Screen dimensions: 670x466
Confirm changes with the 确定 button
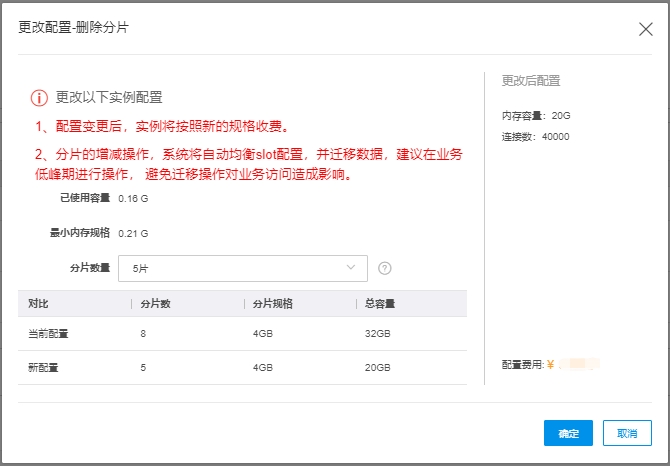pyautogui.click(x=568, y=433)
